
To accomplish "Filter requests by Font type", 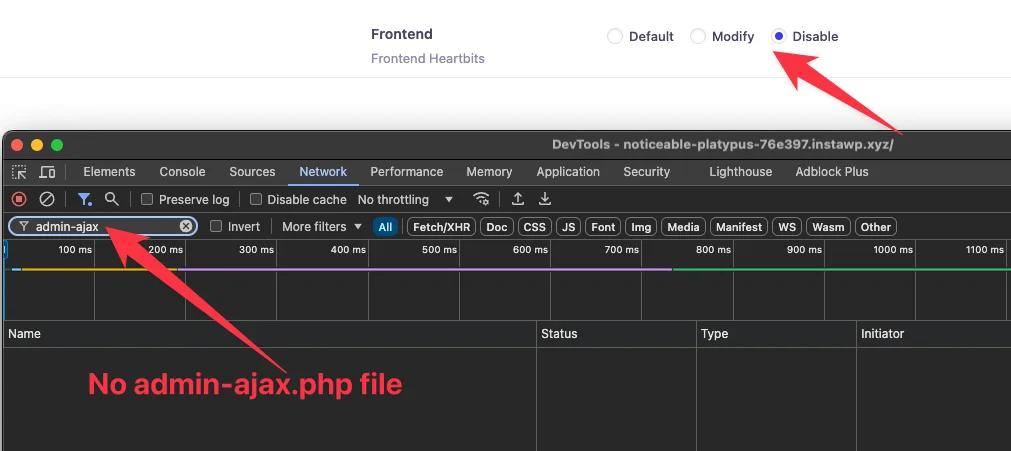I will click(603, 226).
